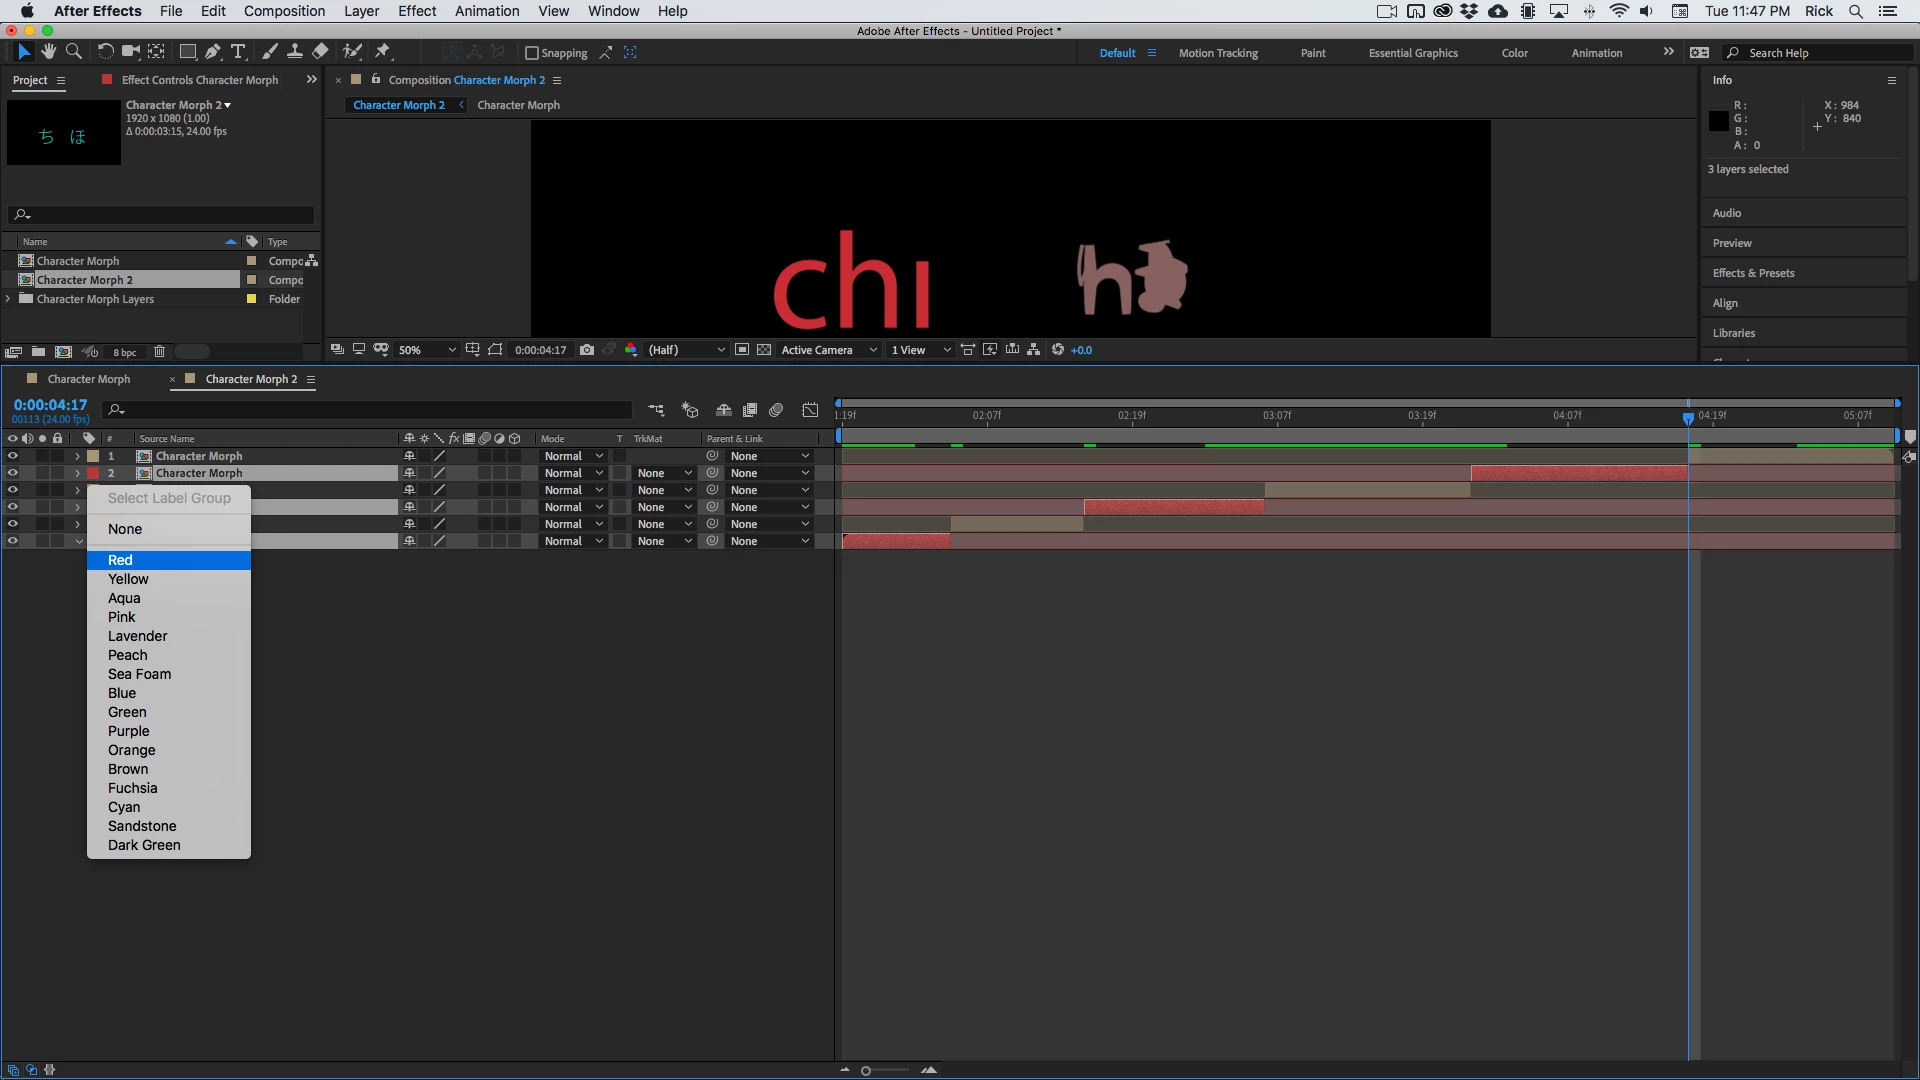Take snapshot with camera icon
The image size is (1920, 1080).
click(587, 350)
